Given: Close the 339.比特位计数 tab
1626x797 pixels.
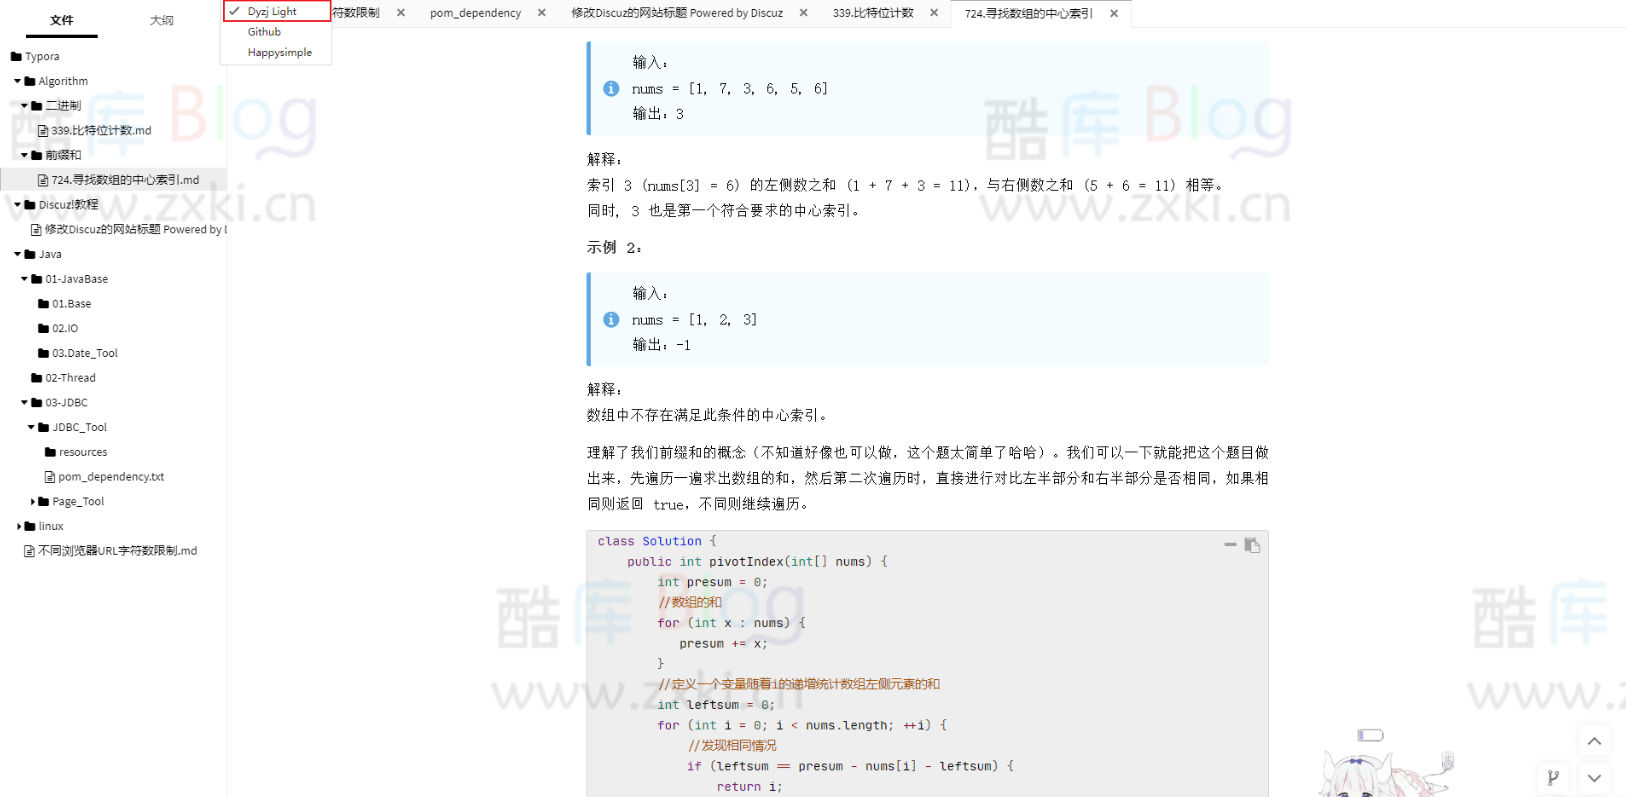Looking at the screenshot, I should [x=934, y=13].
